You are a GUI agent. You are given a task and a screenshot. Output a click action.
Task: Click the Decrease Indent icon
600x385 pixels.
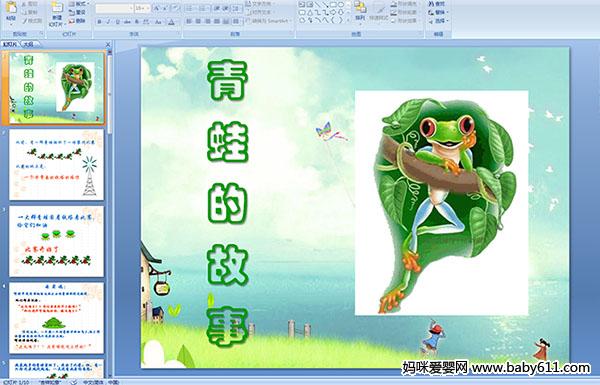217,8
